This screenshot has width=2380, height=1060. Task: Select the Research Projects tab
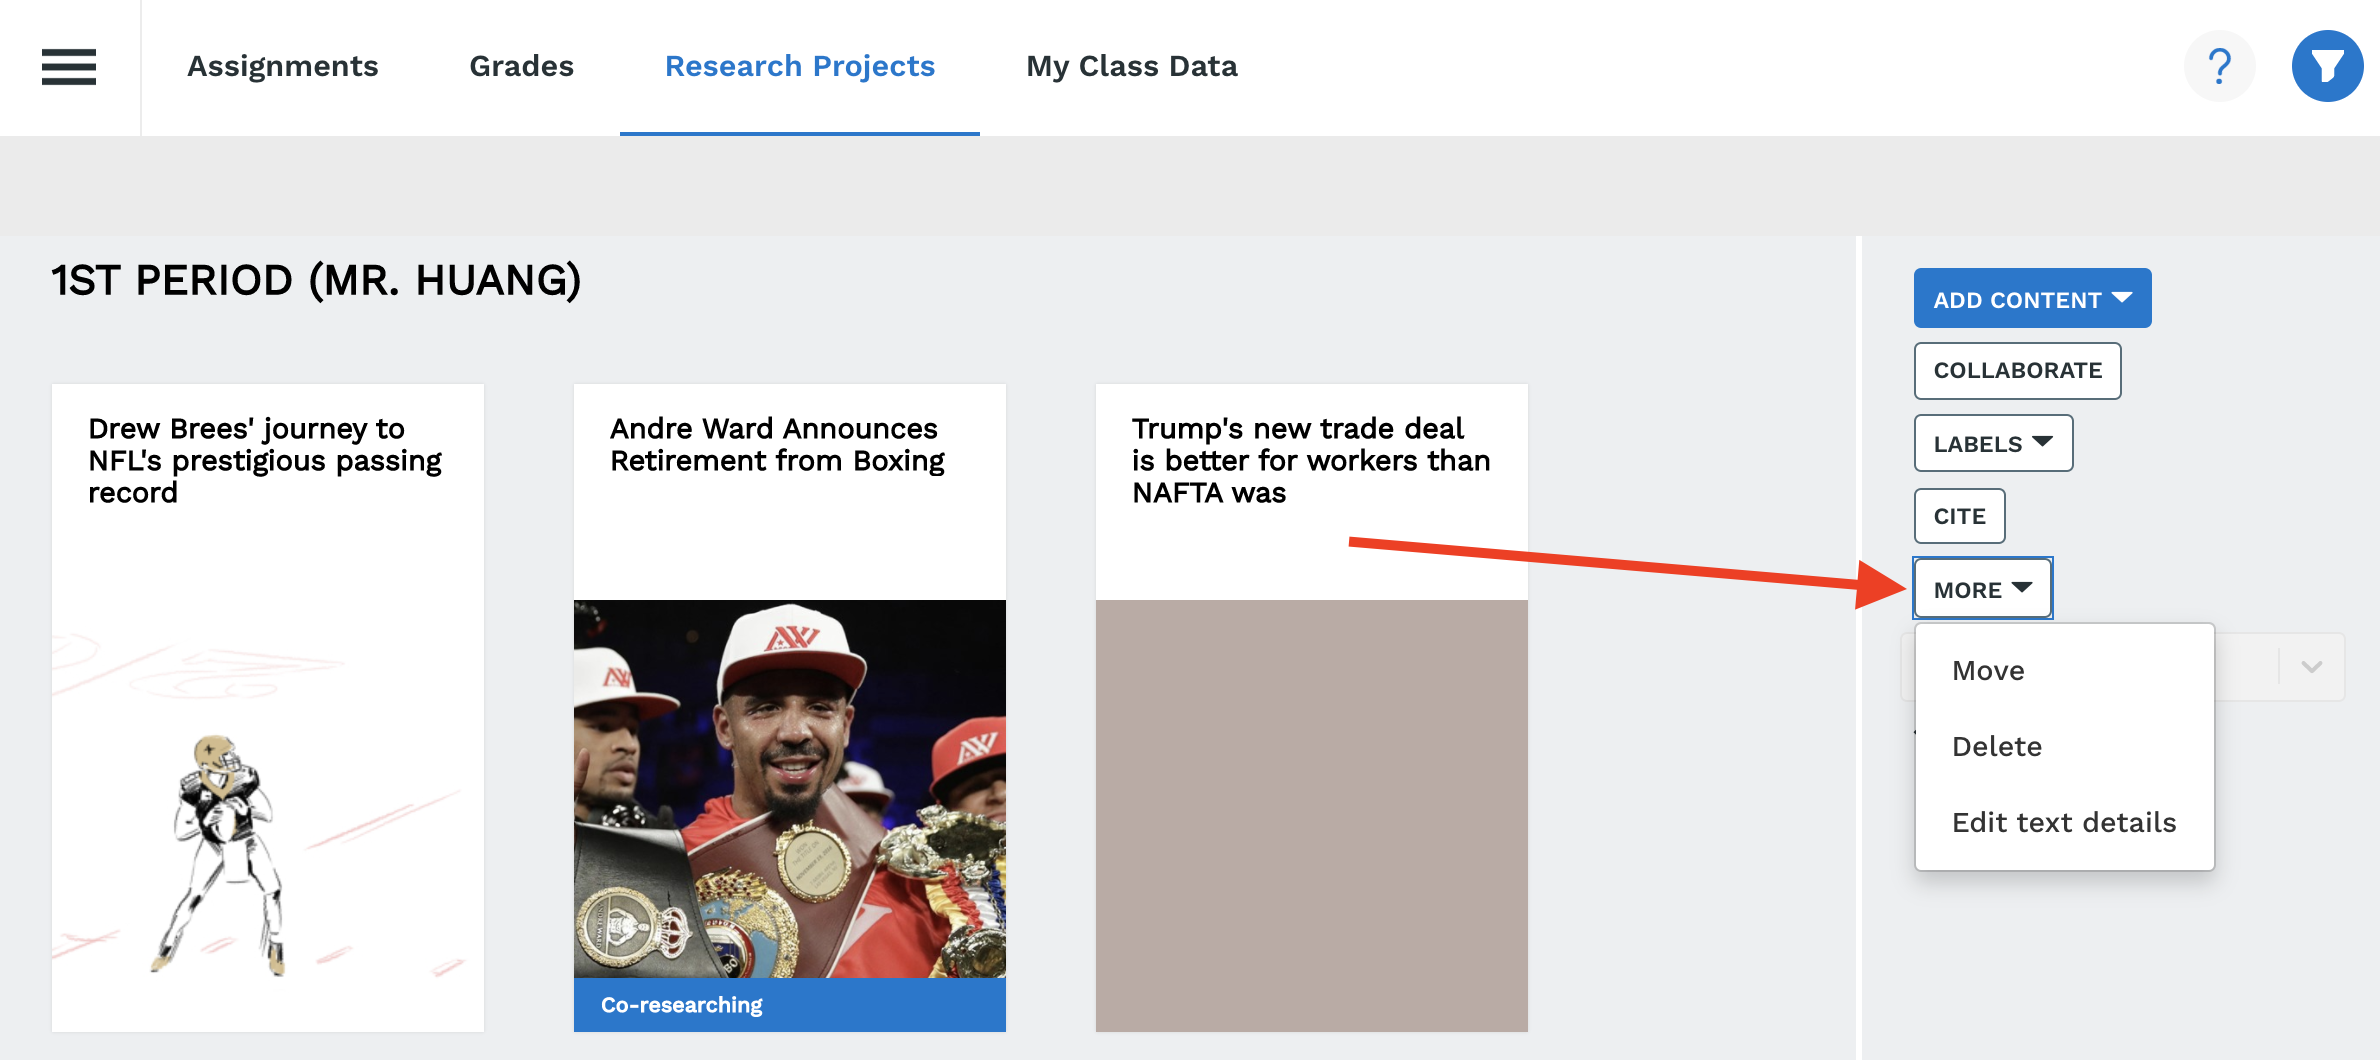[x=799, y=67]
